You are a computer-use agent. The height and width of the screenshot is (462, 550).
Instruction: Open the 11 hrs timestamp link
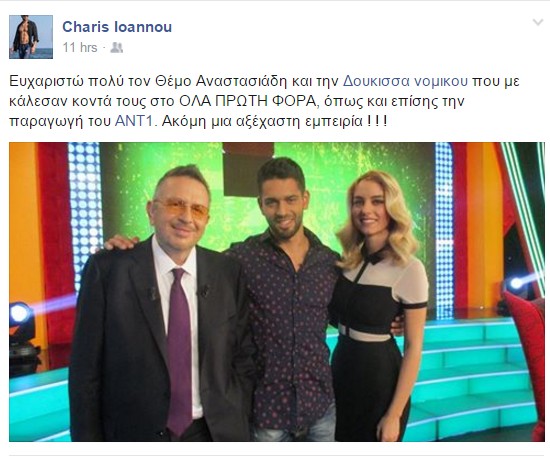point(80,47)
